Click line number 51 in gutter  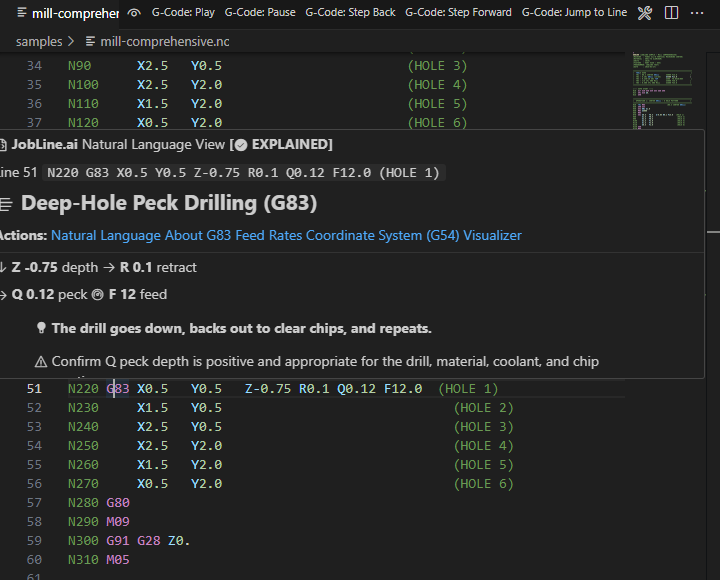point(34,389)
